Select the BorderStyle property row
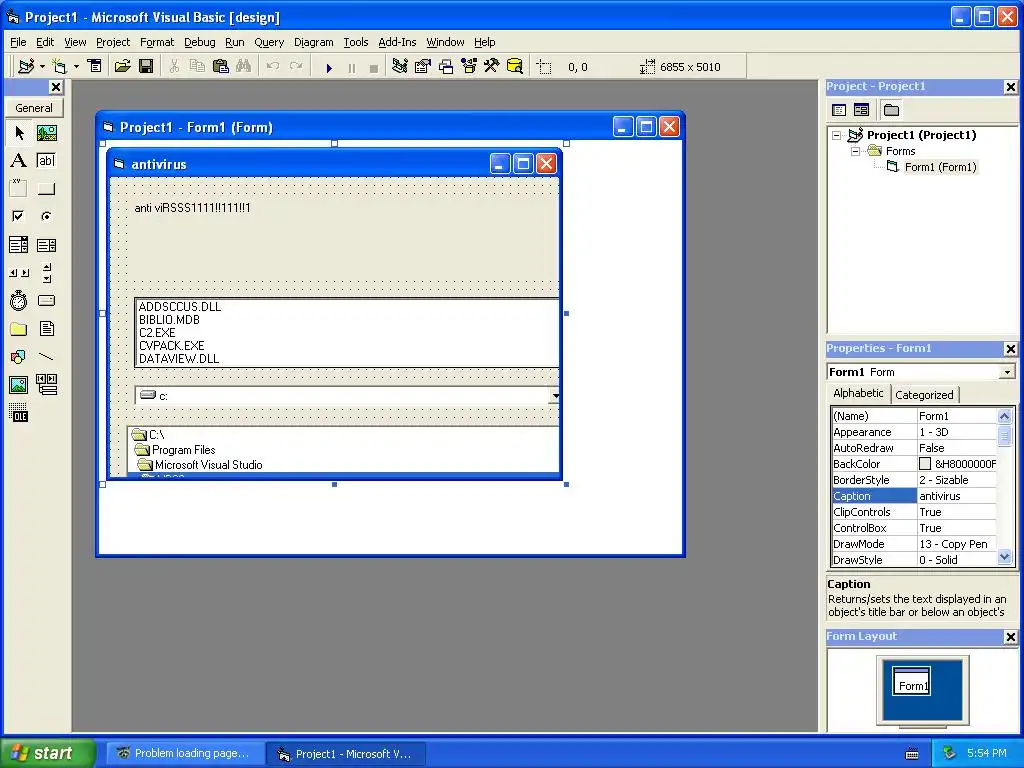The height and width of the screenshot is (768, 1024). 914,480
